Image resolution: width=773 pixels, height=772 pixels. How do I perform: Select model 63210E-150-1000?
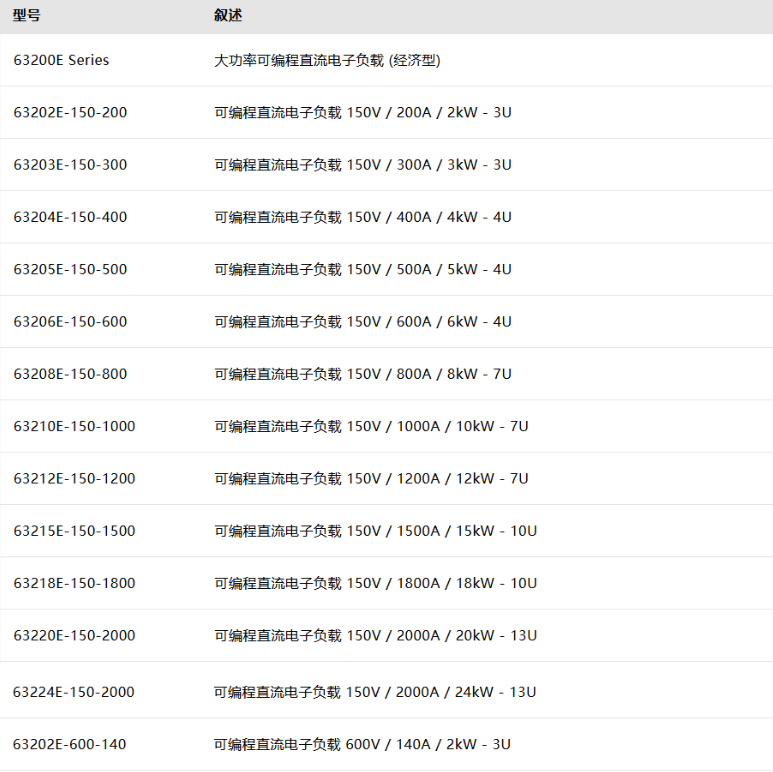pos(74,426)
